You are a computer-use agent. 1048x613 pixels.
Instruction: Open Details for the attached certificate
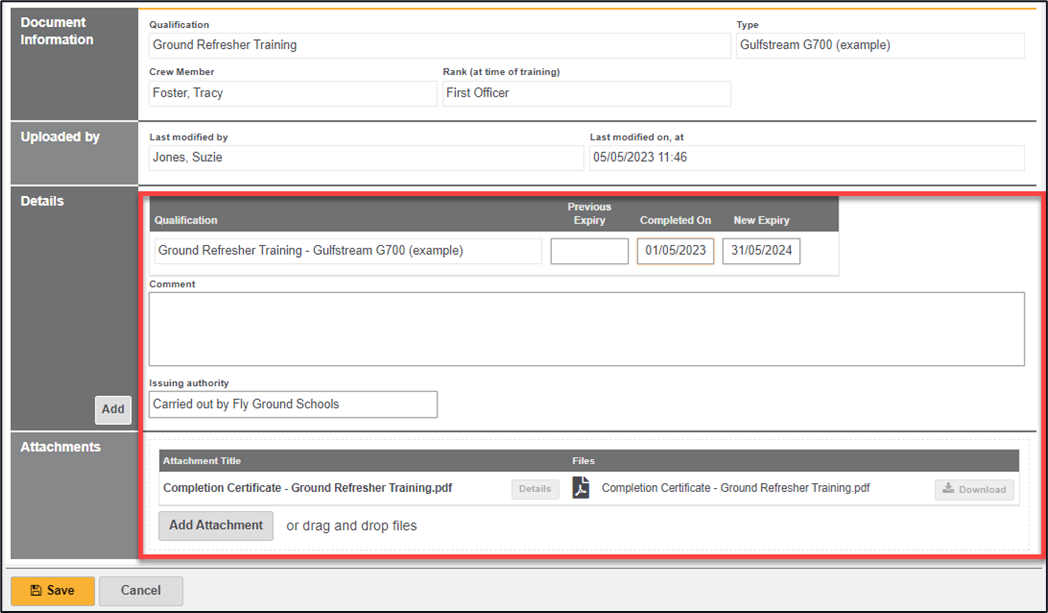tap(535, 489)
